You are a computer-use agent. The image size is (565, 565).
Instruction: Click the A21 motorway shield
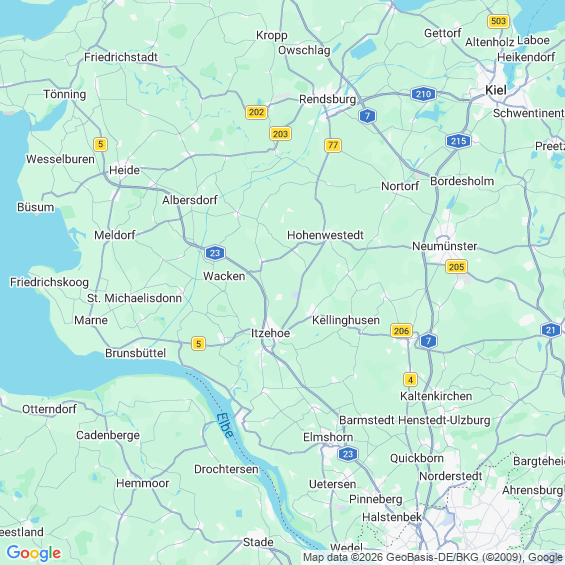[x=551, y=330]
